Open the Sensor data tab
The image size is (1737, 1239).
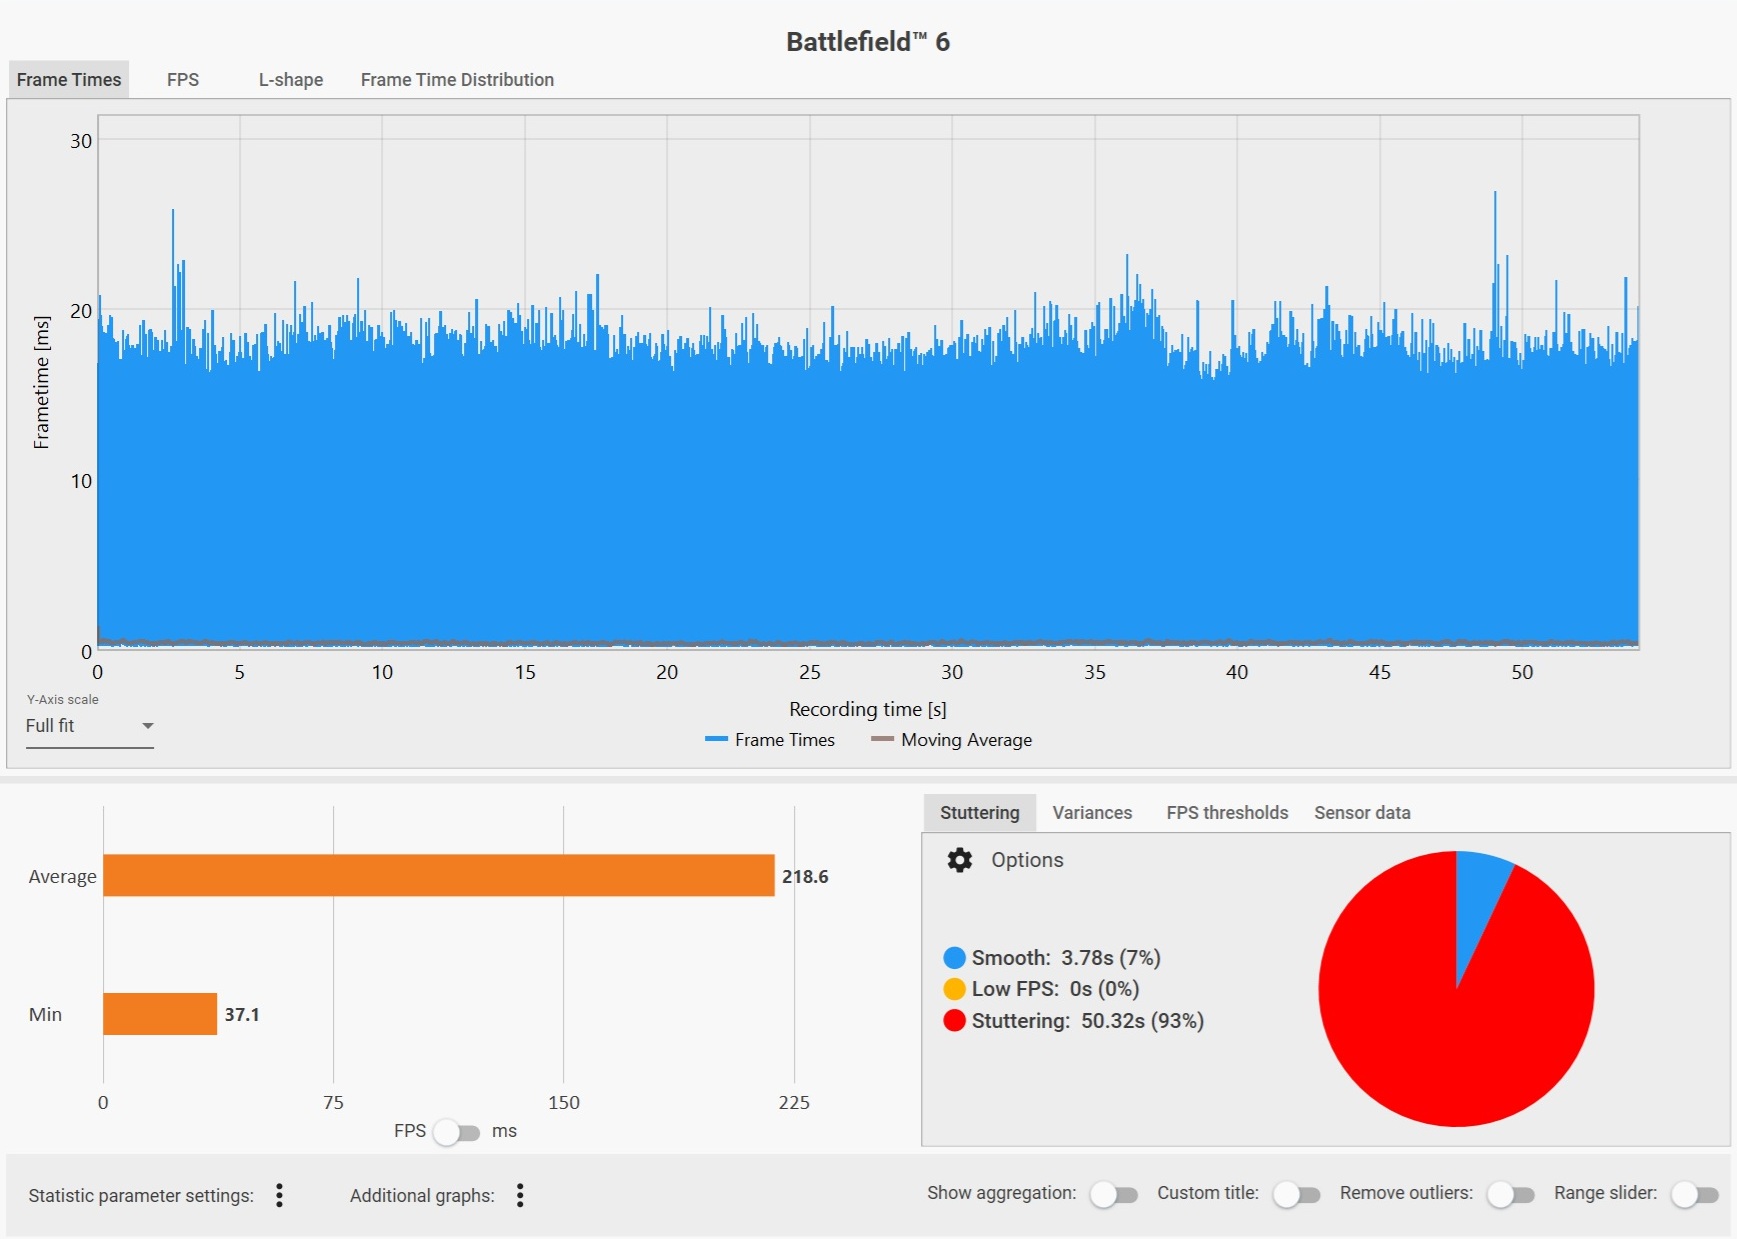click(x=1362, y=813)
